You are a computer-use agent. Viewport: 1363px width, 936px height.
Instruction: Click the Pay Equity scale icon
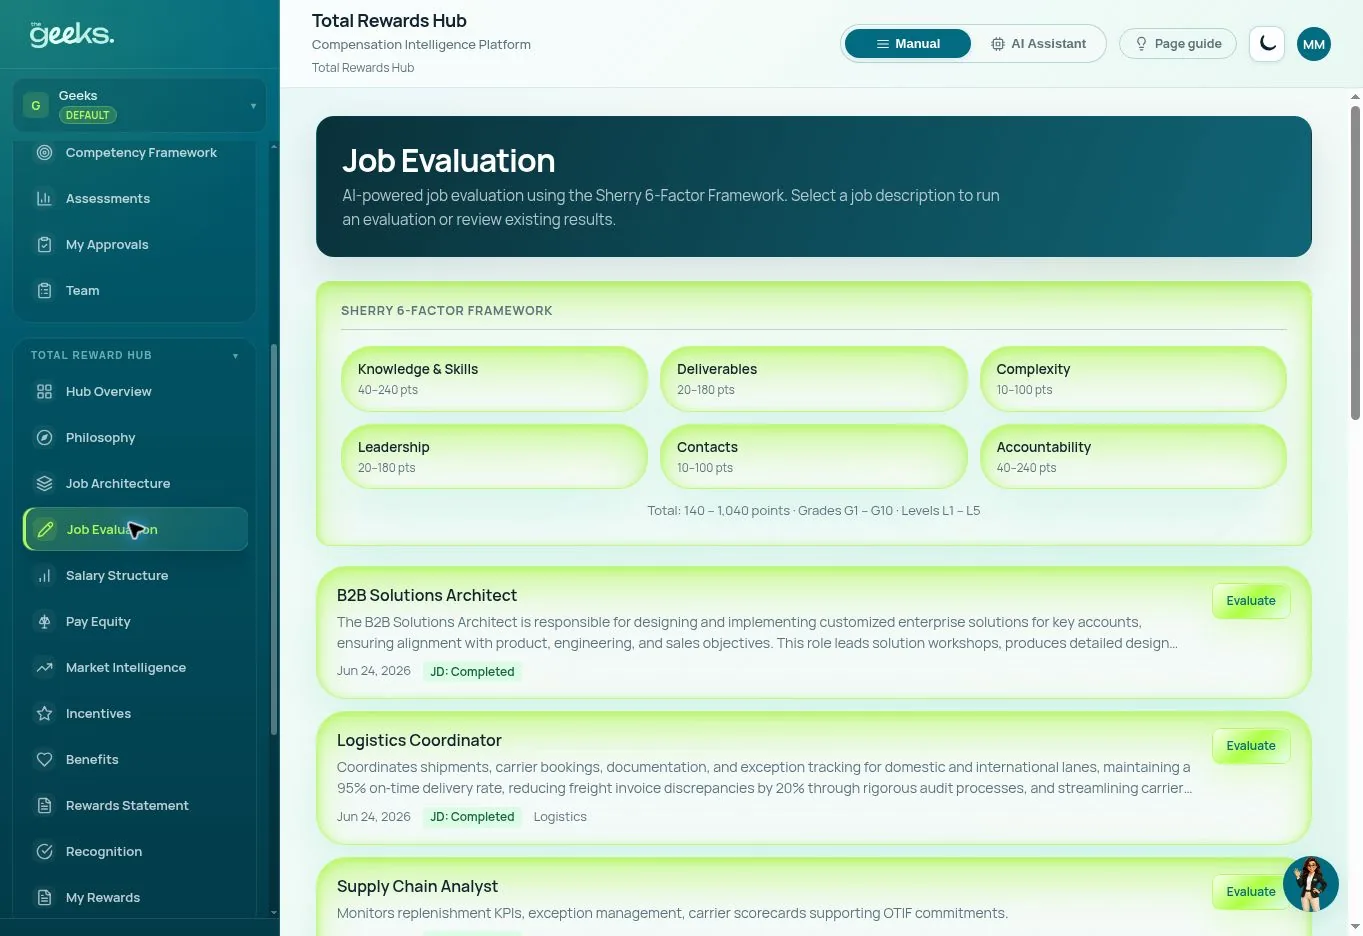coord(44,622)
